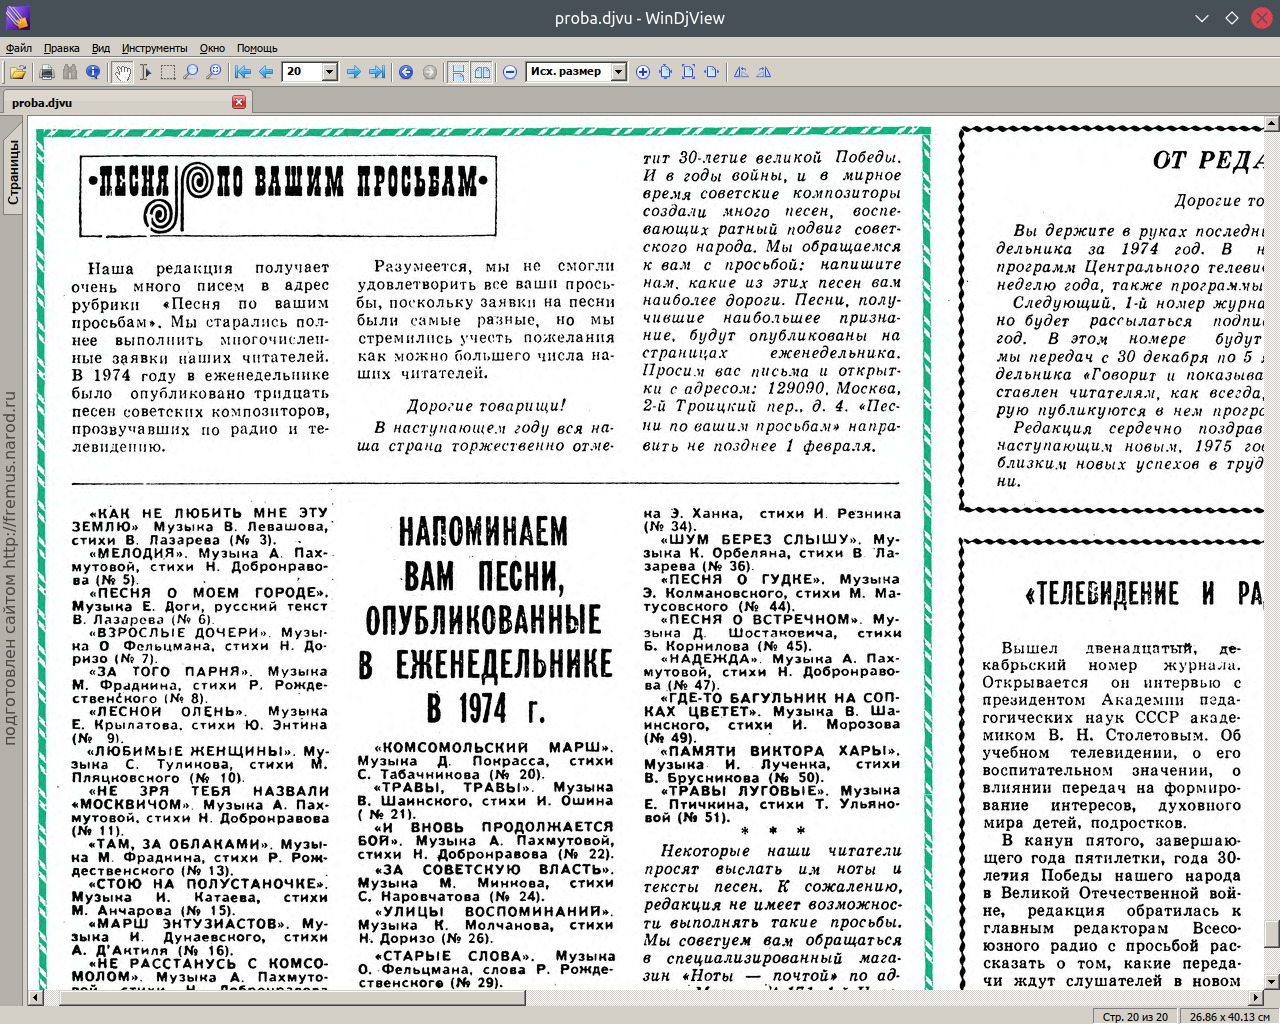This screenshot has height=1024, width=1280.
Task: Activate the magnifying glass tool
Action: pos(191,72)
